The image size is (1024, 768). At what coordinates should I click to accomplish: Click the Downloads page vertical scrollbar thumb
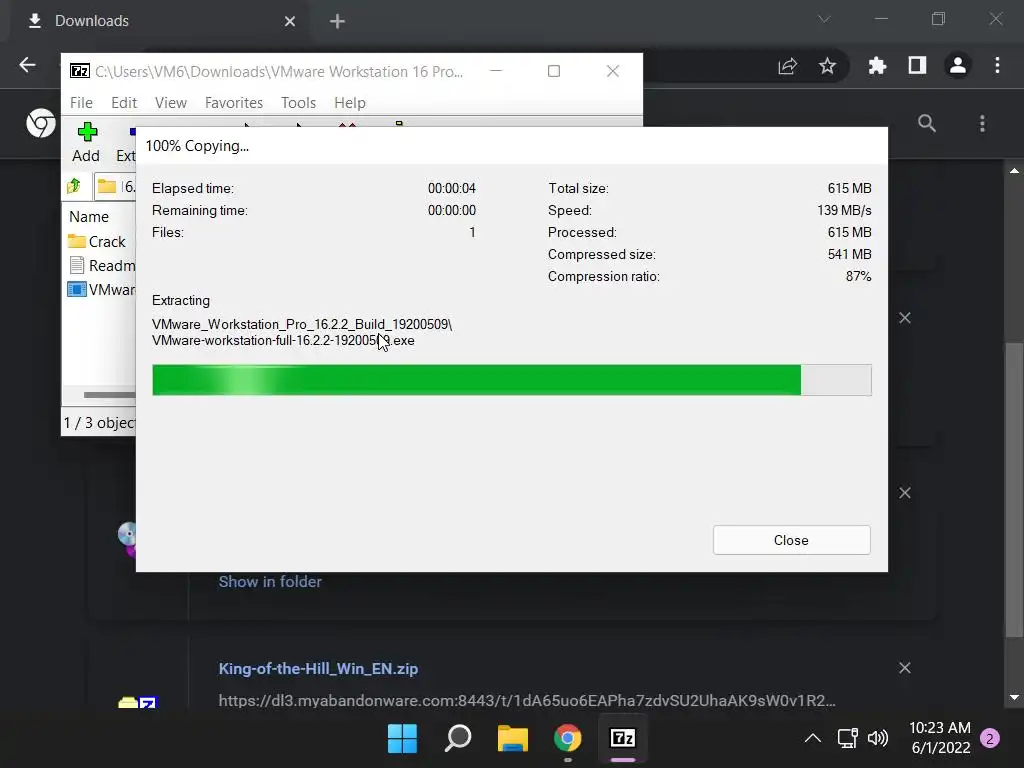point(1014,490)
